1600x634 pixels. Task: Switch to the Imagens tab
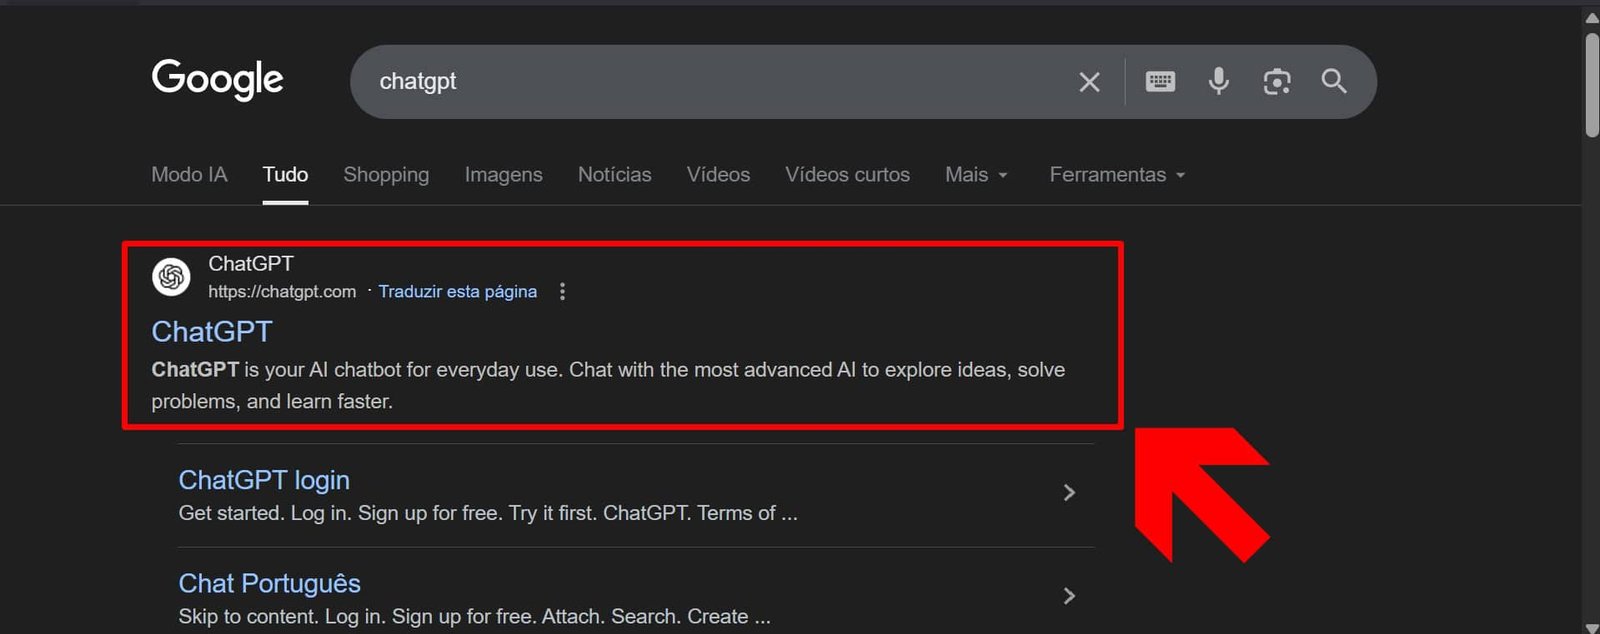point(503,175)
